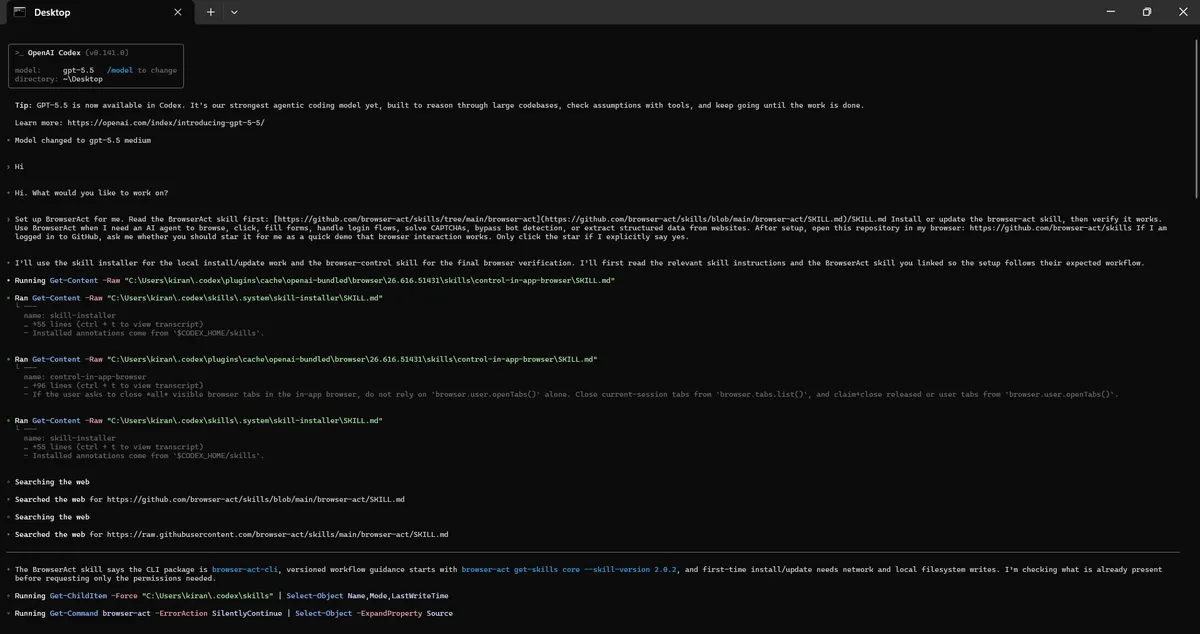Viewport: 1200px width, 634px height.
Task: Click the highlighted browser-act-cli package name
Action: (x=246, y=570)
